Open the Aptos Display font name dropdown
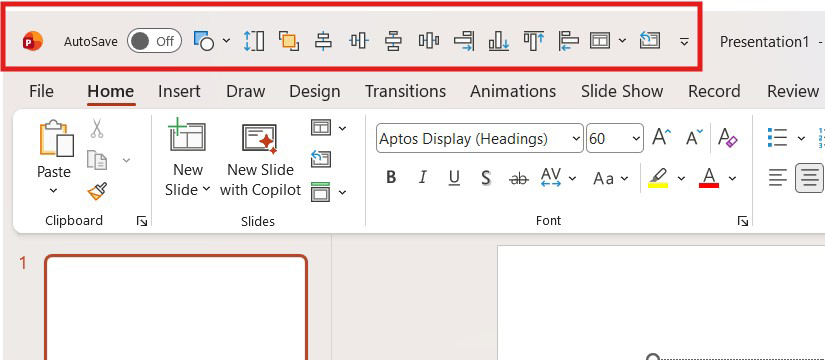825x360 pixels. pos(576,138)
